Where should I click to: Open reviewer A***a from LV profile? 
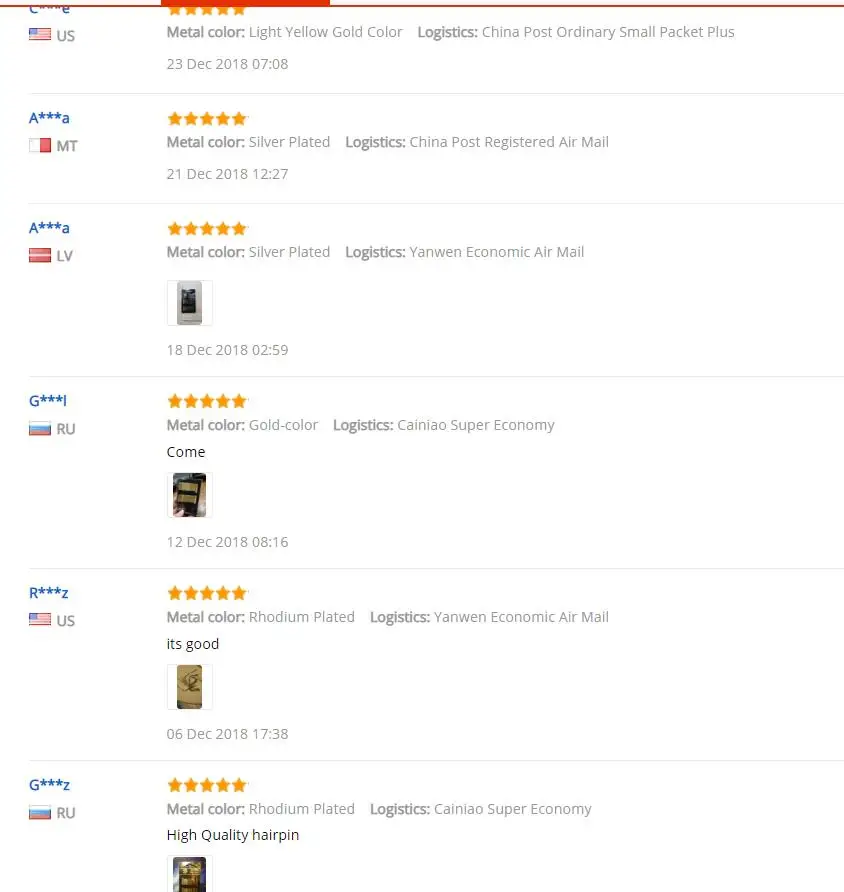coord(49,228)
